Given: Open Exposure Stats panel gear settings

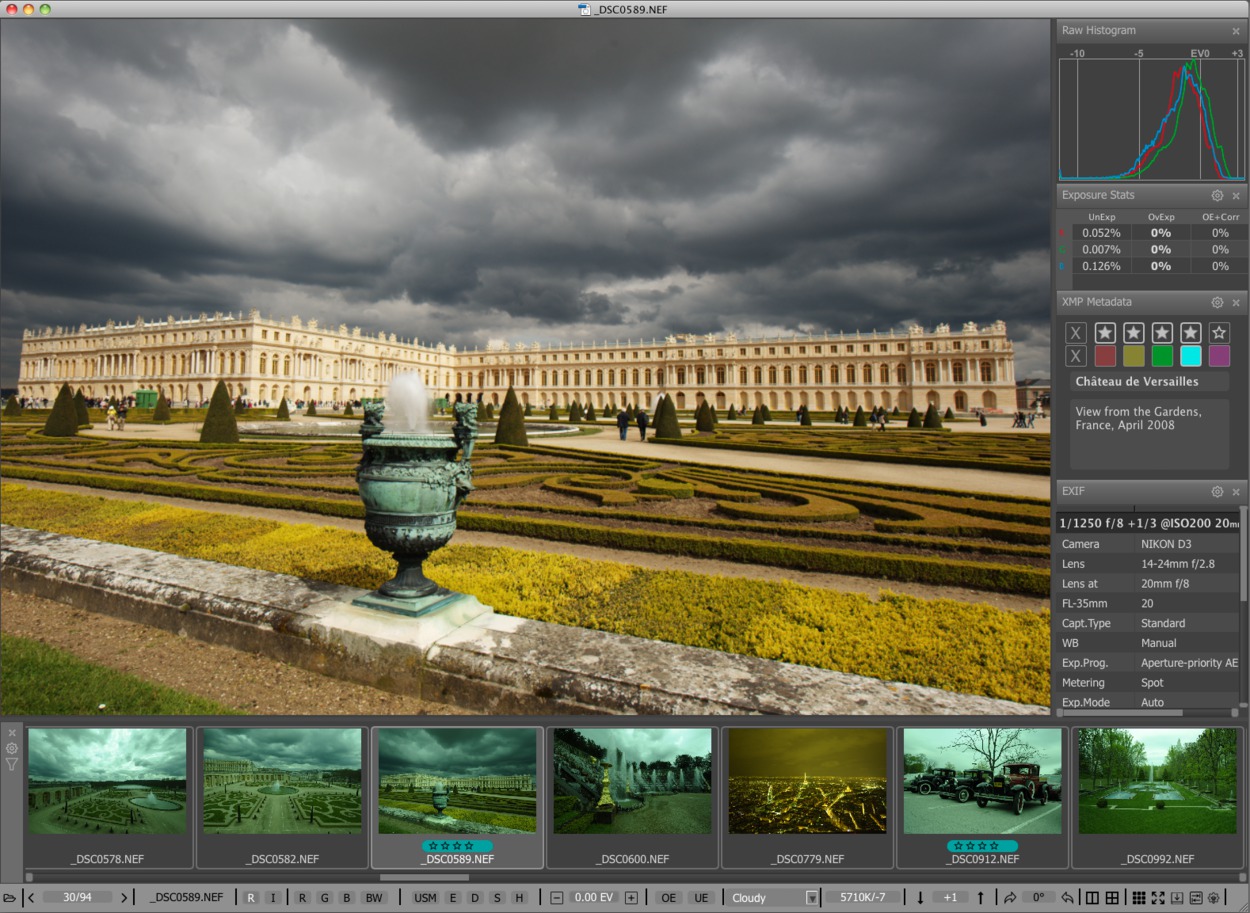Looking at the screenshot, I should tap(1217, 196).
